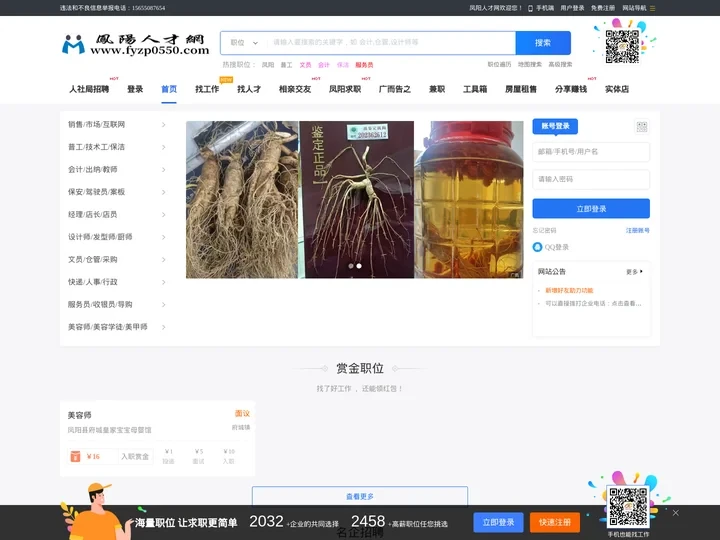Click 登录 in the navigation bar
Viewport: 720px width, 540px height.
coord(135,89)
